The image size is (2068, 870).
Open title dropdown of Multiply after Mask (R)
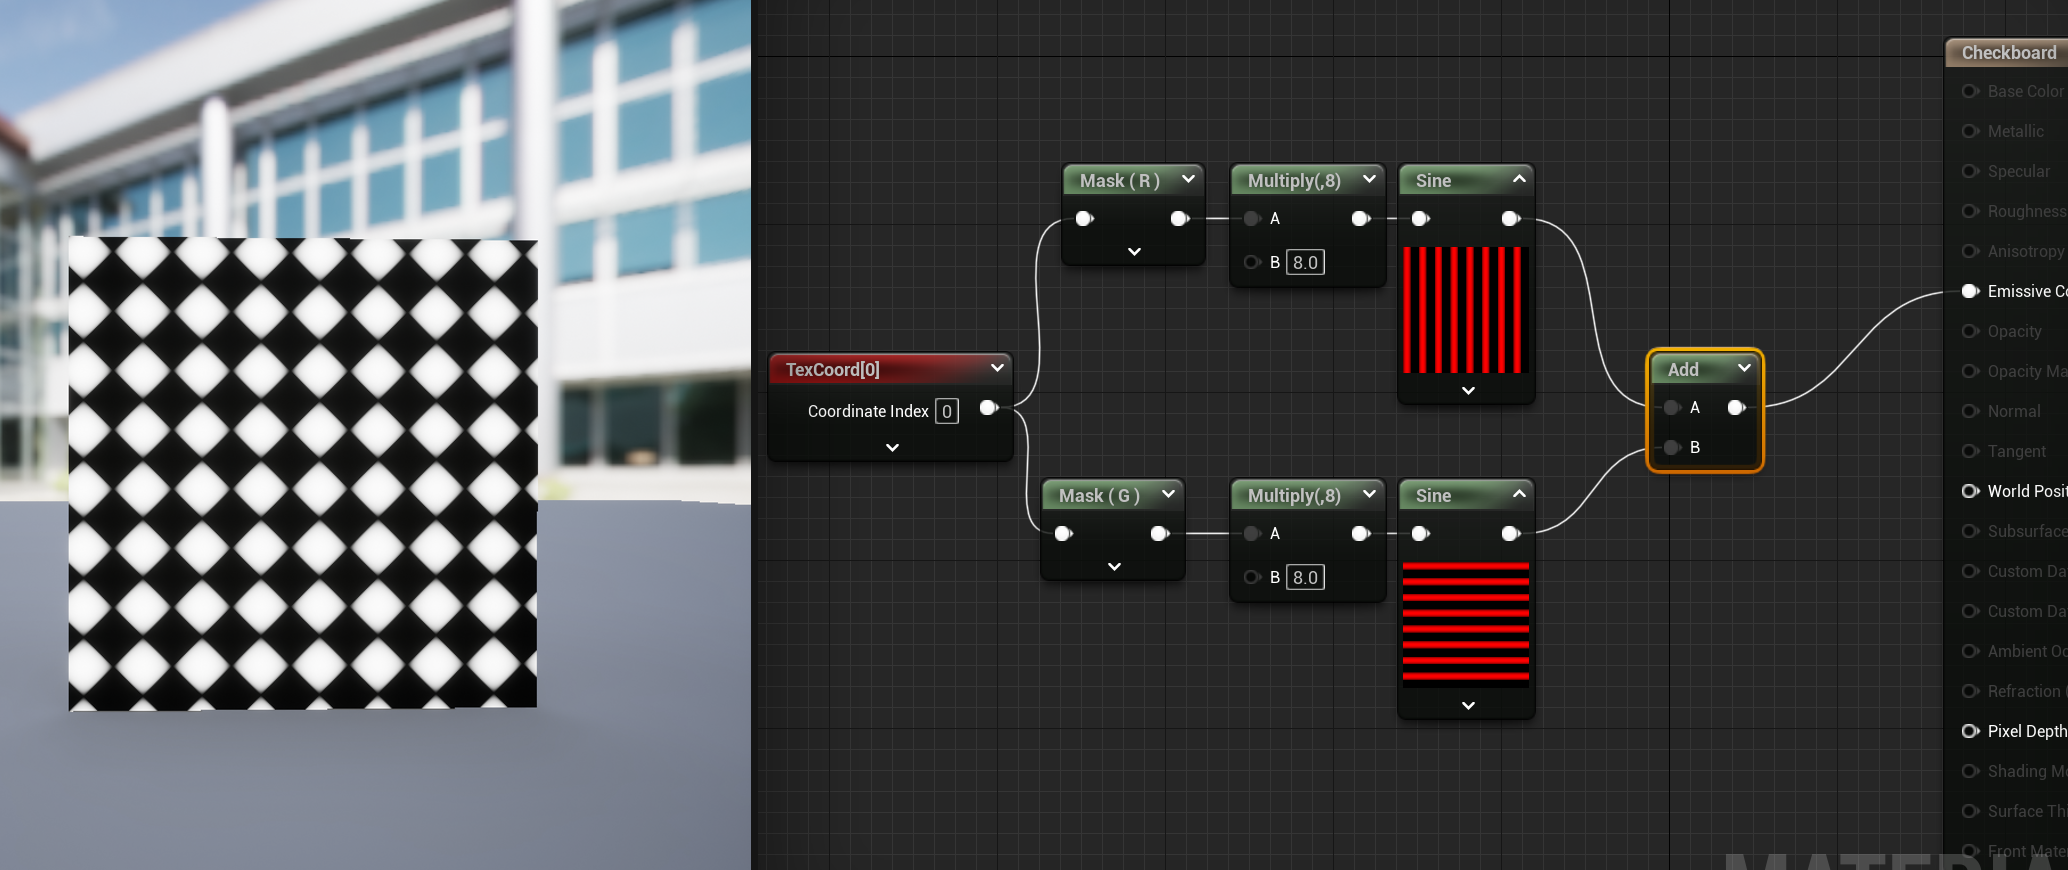(1369, 179)
